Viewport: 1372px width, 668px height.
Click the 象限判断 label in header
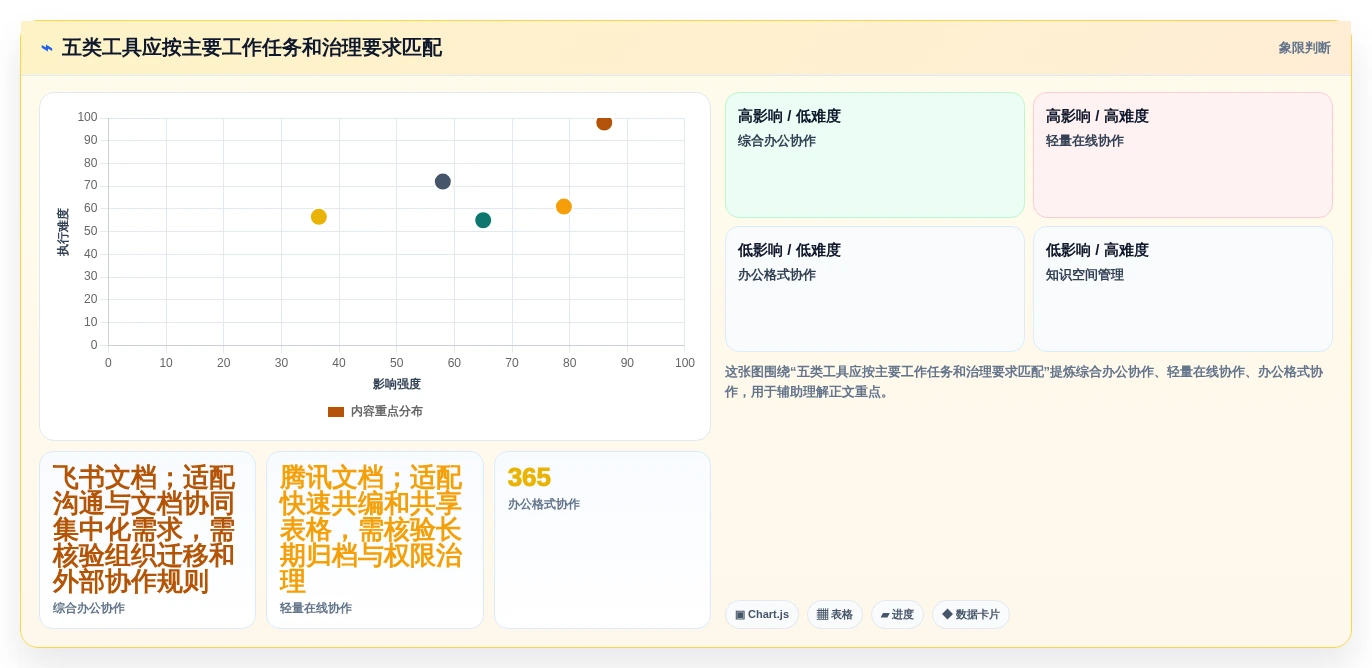(x=1304, y=48)
